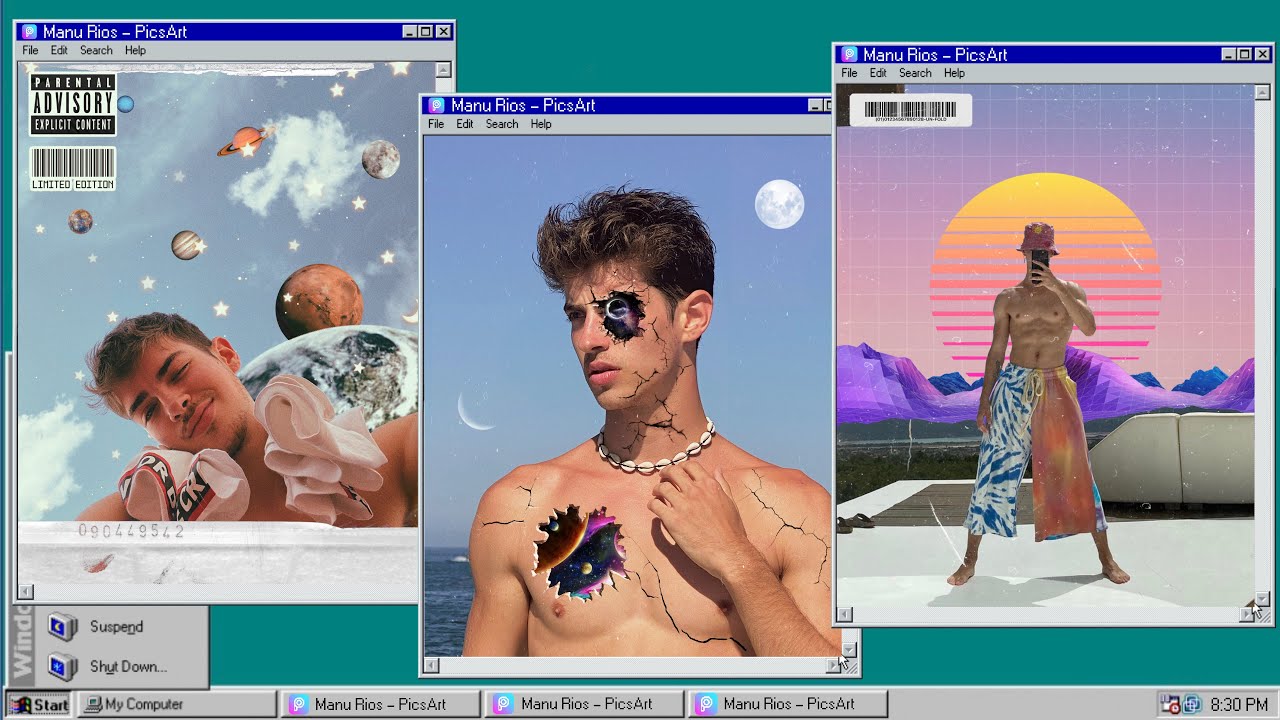The height and width of the screenshot is (720, 1280).
Task: Open the PicsArt title icon of the sunset window
Action: coord(850,55)
